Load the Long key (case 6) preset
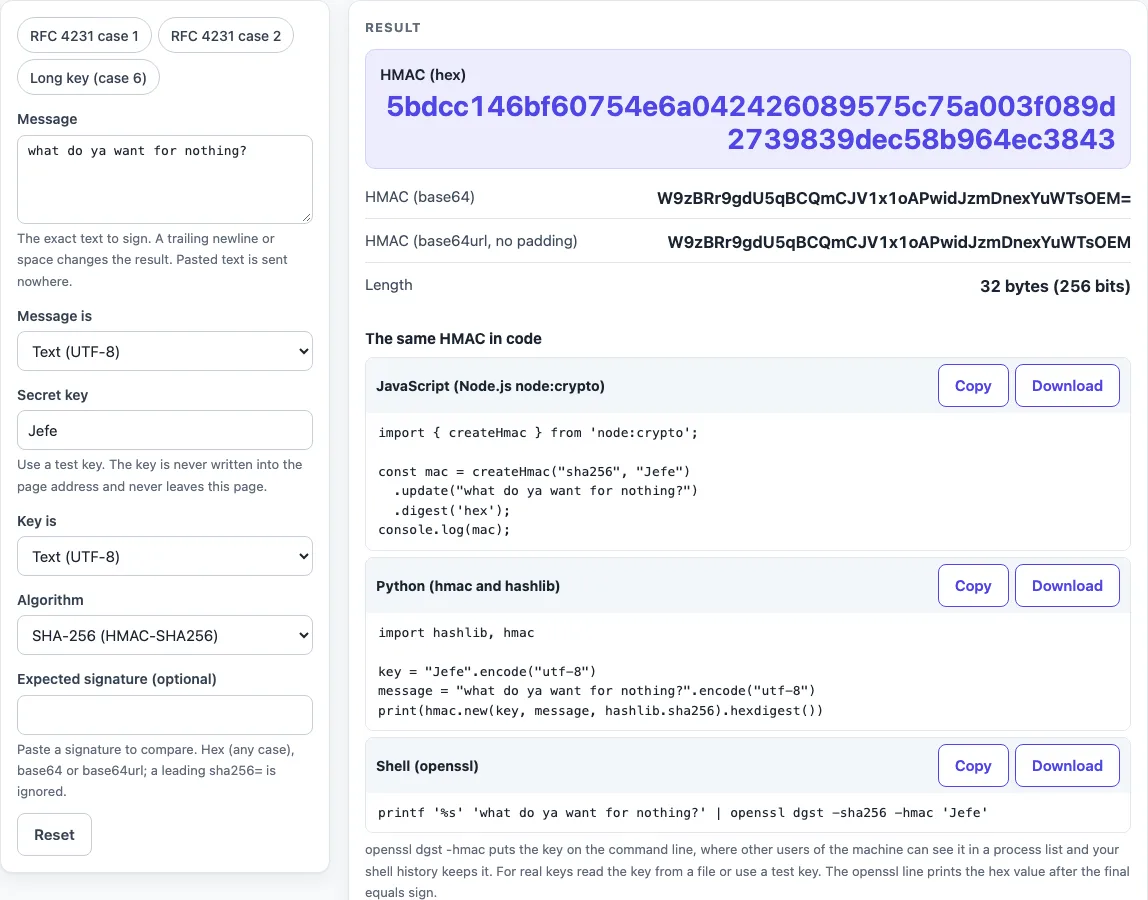Viewport: 1148px width, 900px height. (x=88, y=78)
